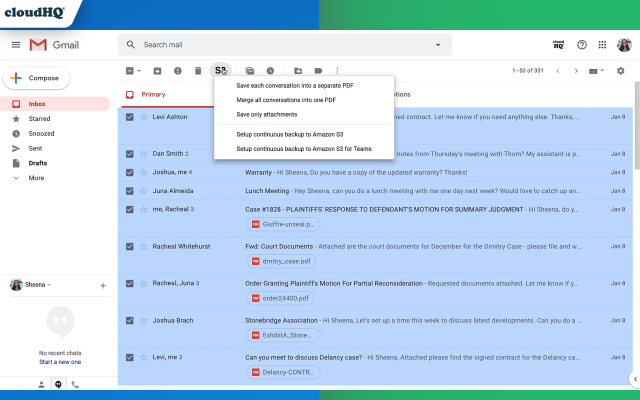Open the account profile avatar
640x400 pixels.
tap(624, 45)
